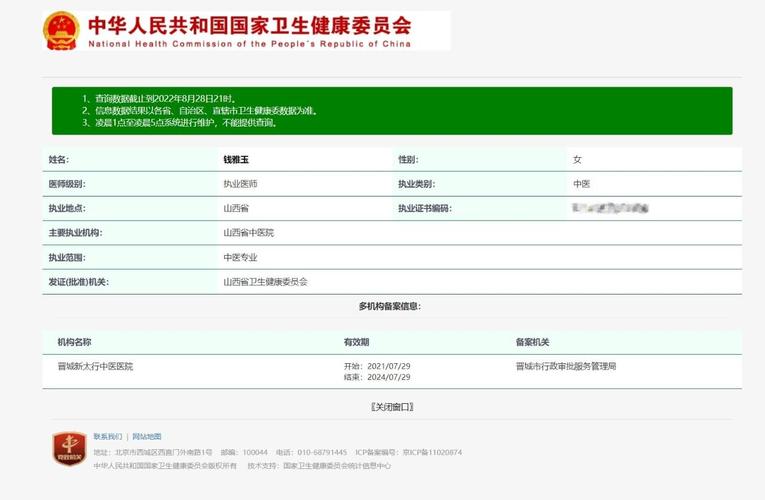Click the blurred certificate number value
Viewport: 765px width, 500px height.
pos(610,208)
